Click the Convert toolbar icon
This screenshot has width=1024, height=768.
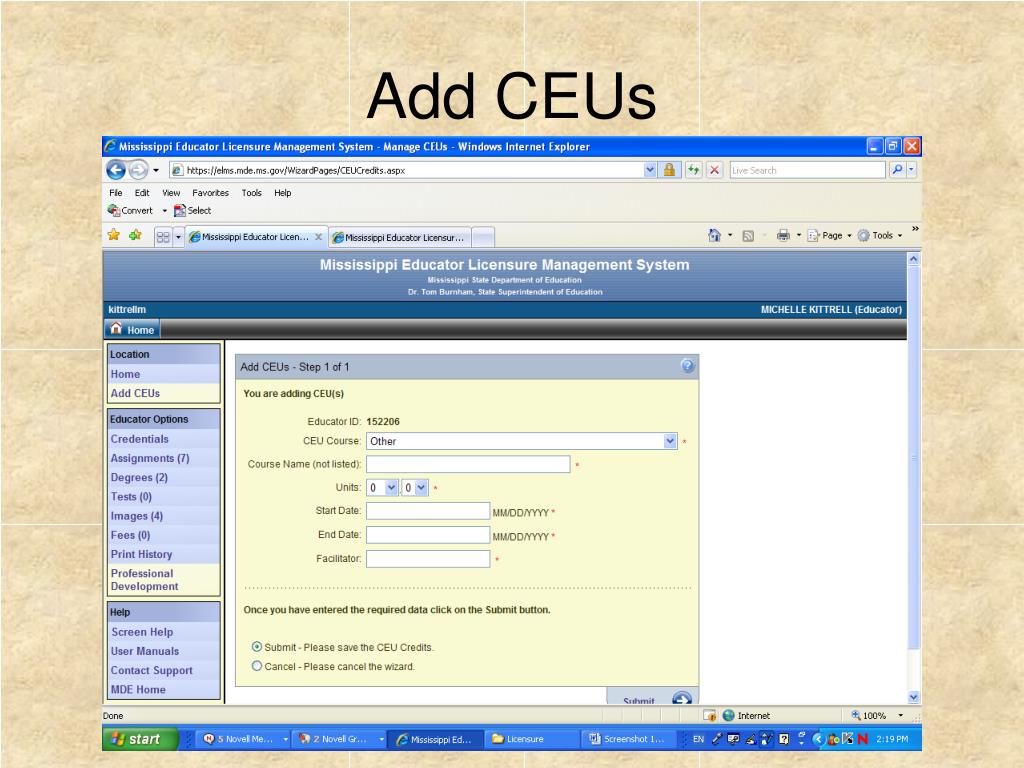pos(130,210)
